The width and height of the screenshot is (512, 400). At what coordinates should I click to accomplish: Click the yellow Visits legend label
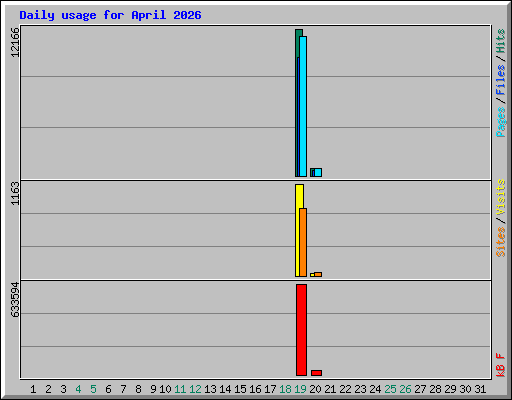[x=501, y=197]
